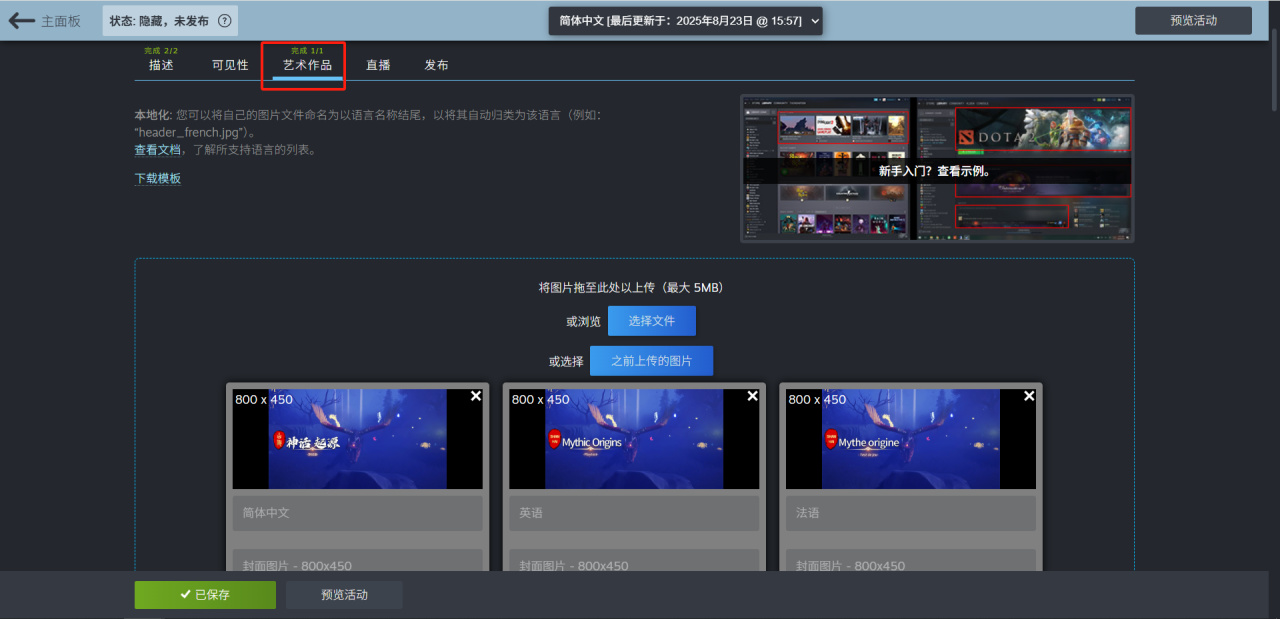1280x619 pixels.
Task: Open the 简体中文 language dropdown at top
Action: (x=685, y=21)
